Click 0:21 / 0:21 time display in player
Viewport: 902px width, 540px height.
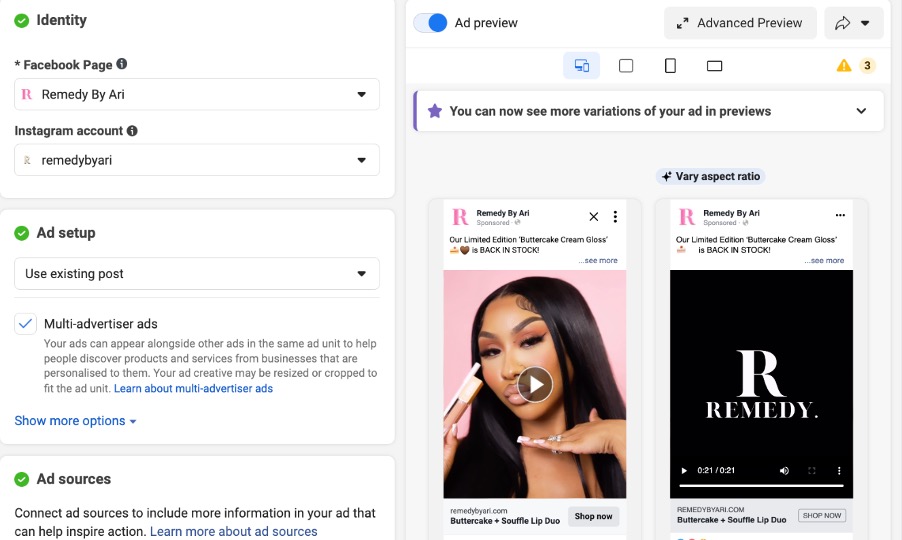coord(716,470)
